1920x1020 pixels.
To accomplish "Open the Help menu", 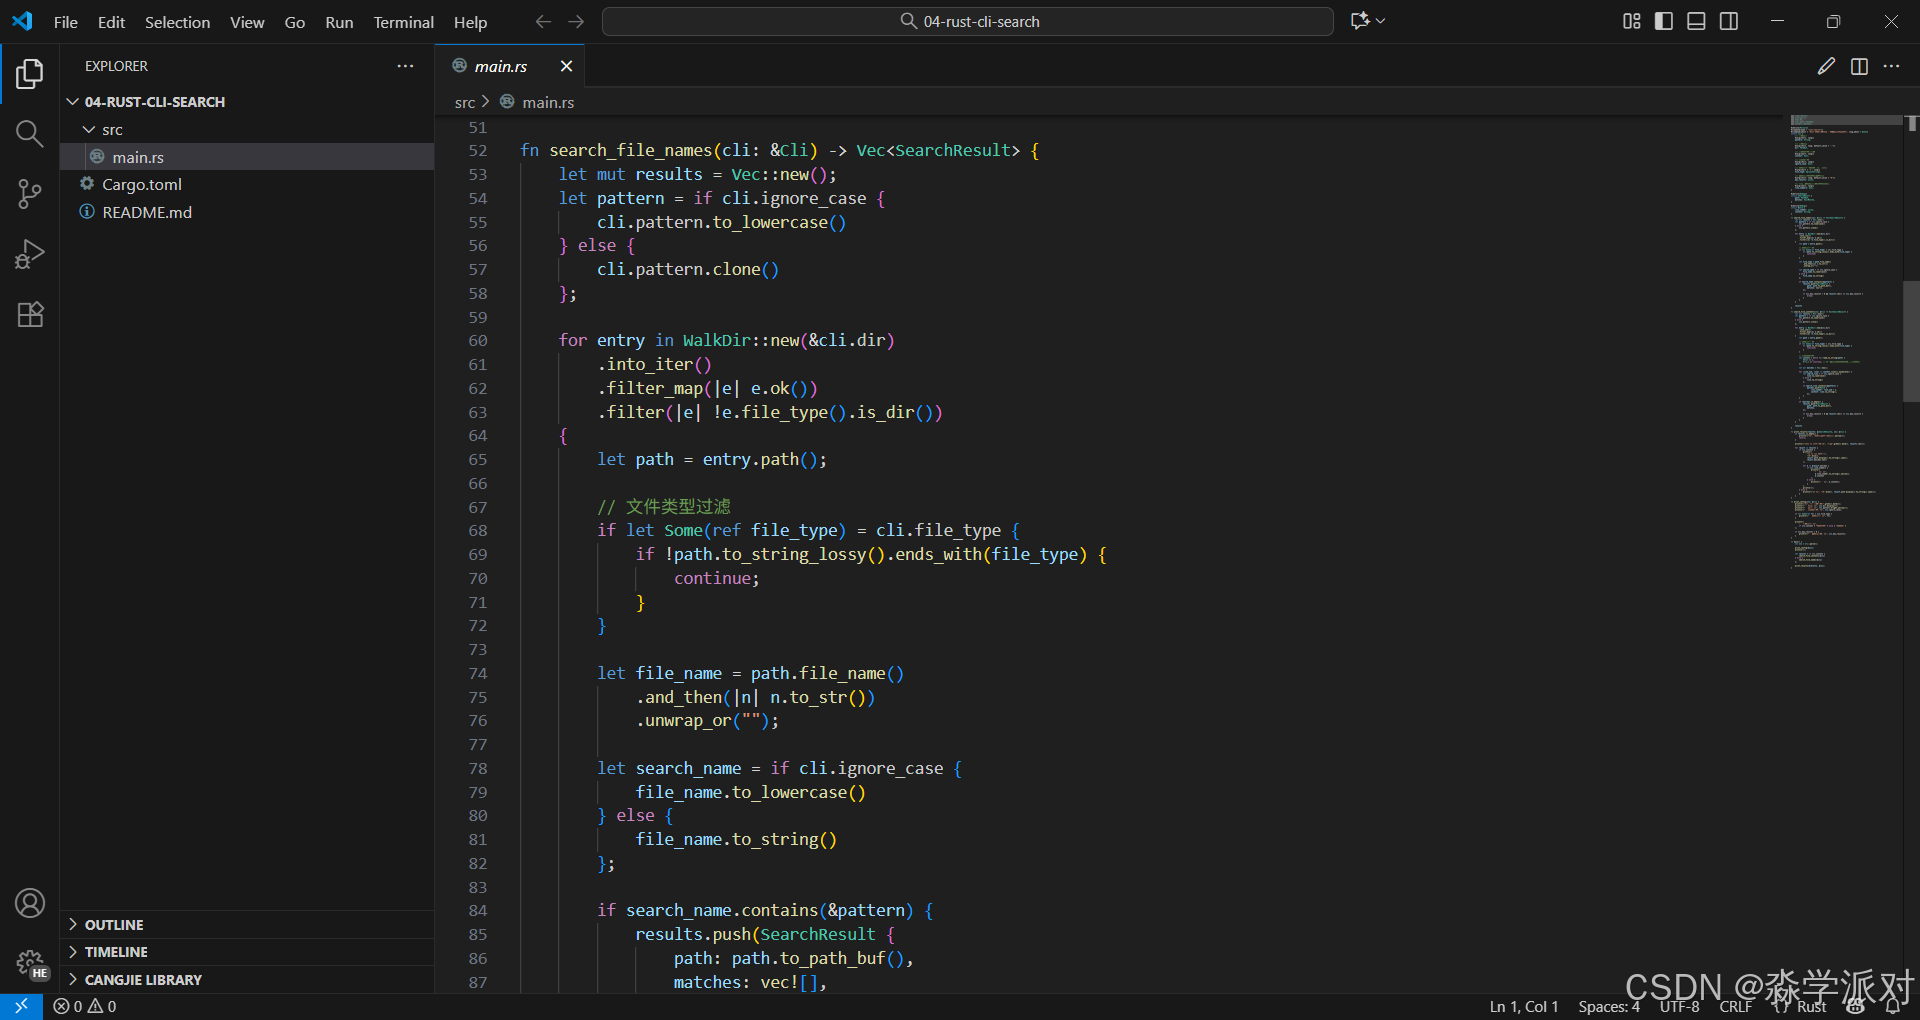I will coord(470,22).
